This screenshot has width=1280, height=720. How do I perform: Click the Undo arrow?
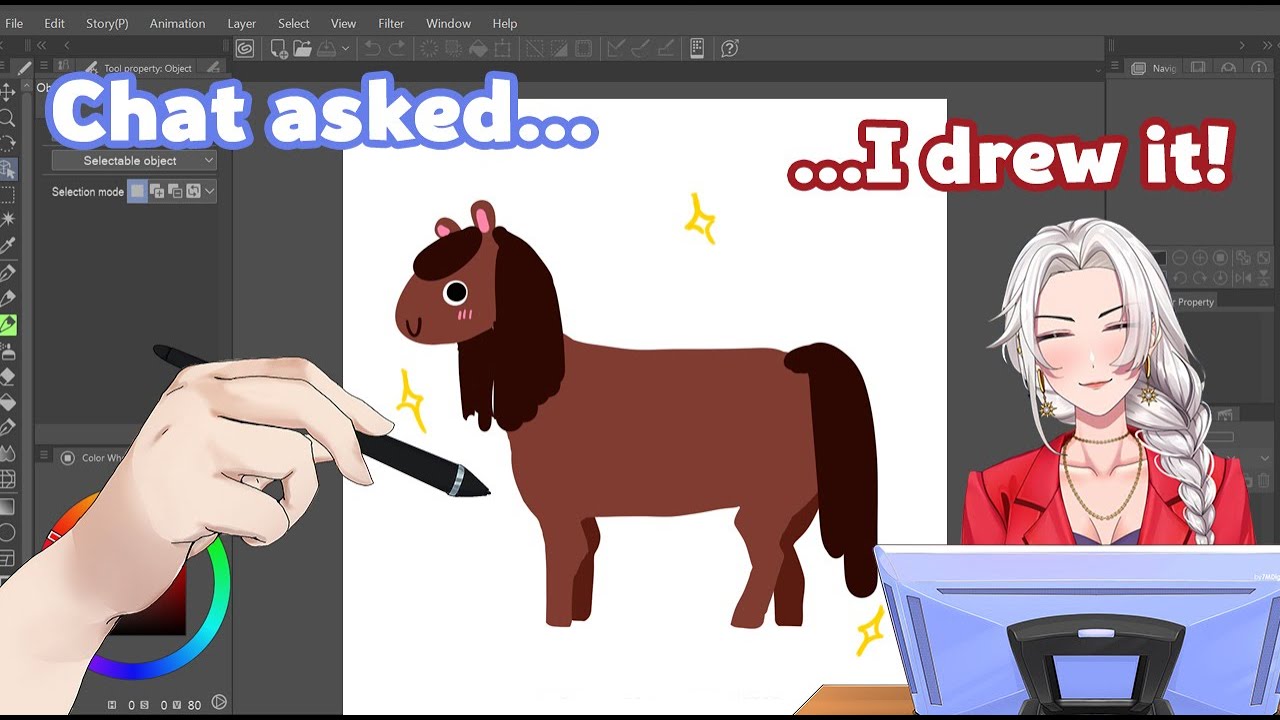[x=372, y=48]
